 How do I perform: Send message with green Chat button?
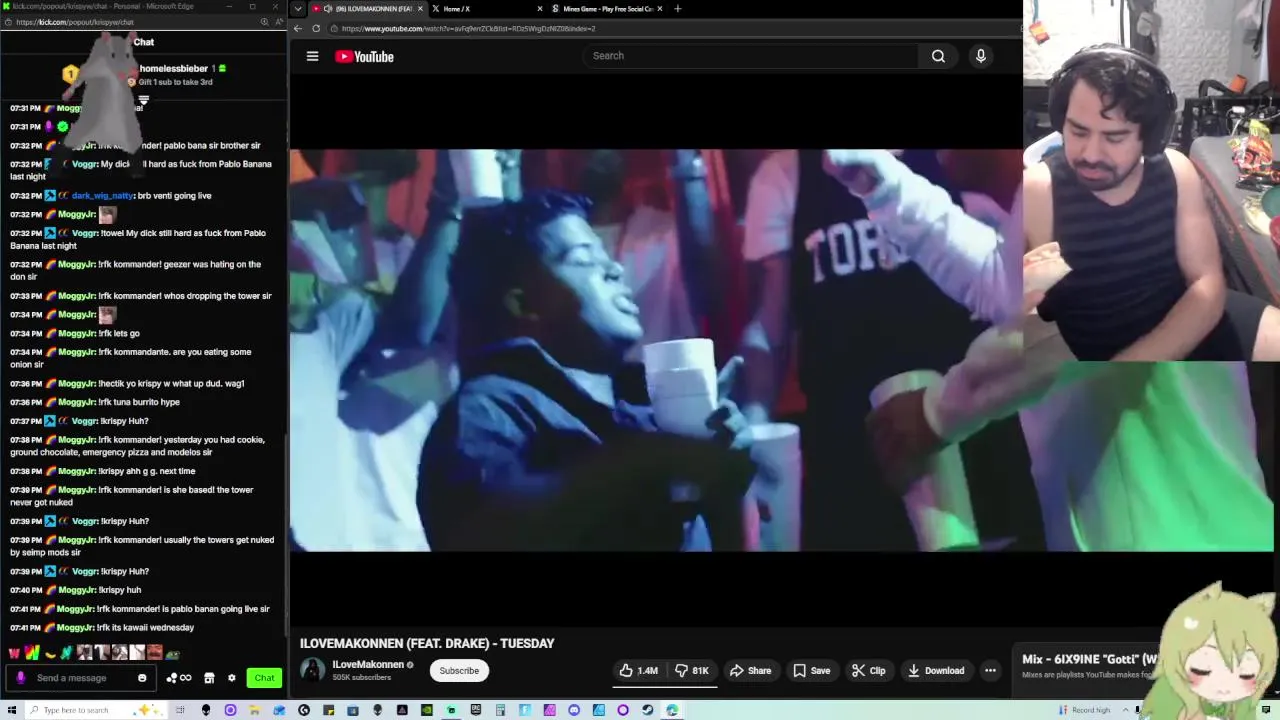[x=264, y=678]
